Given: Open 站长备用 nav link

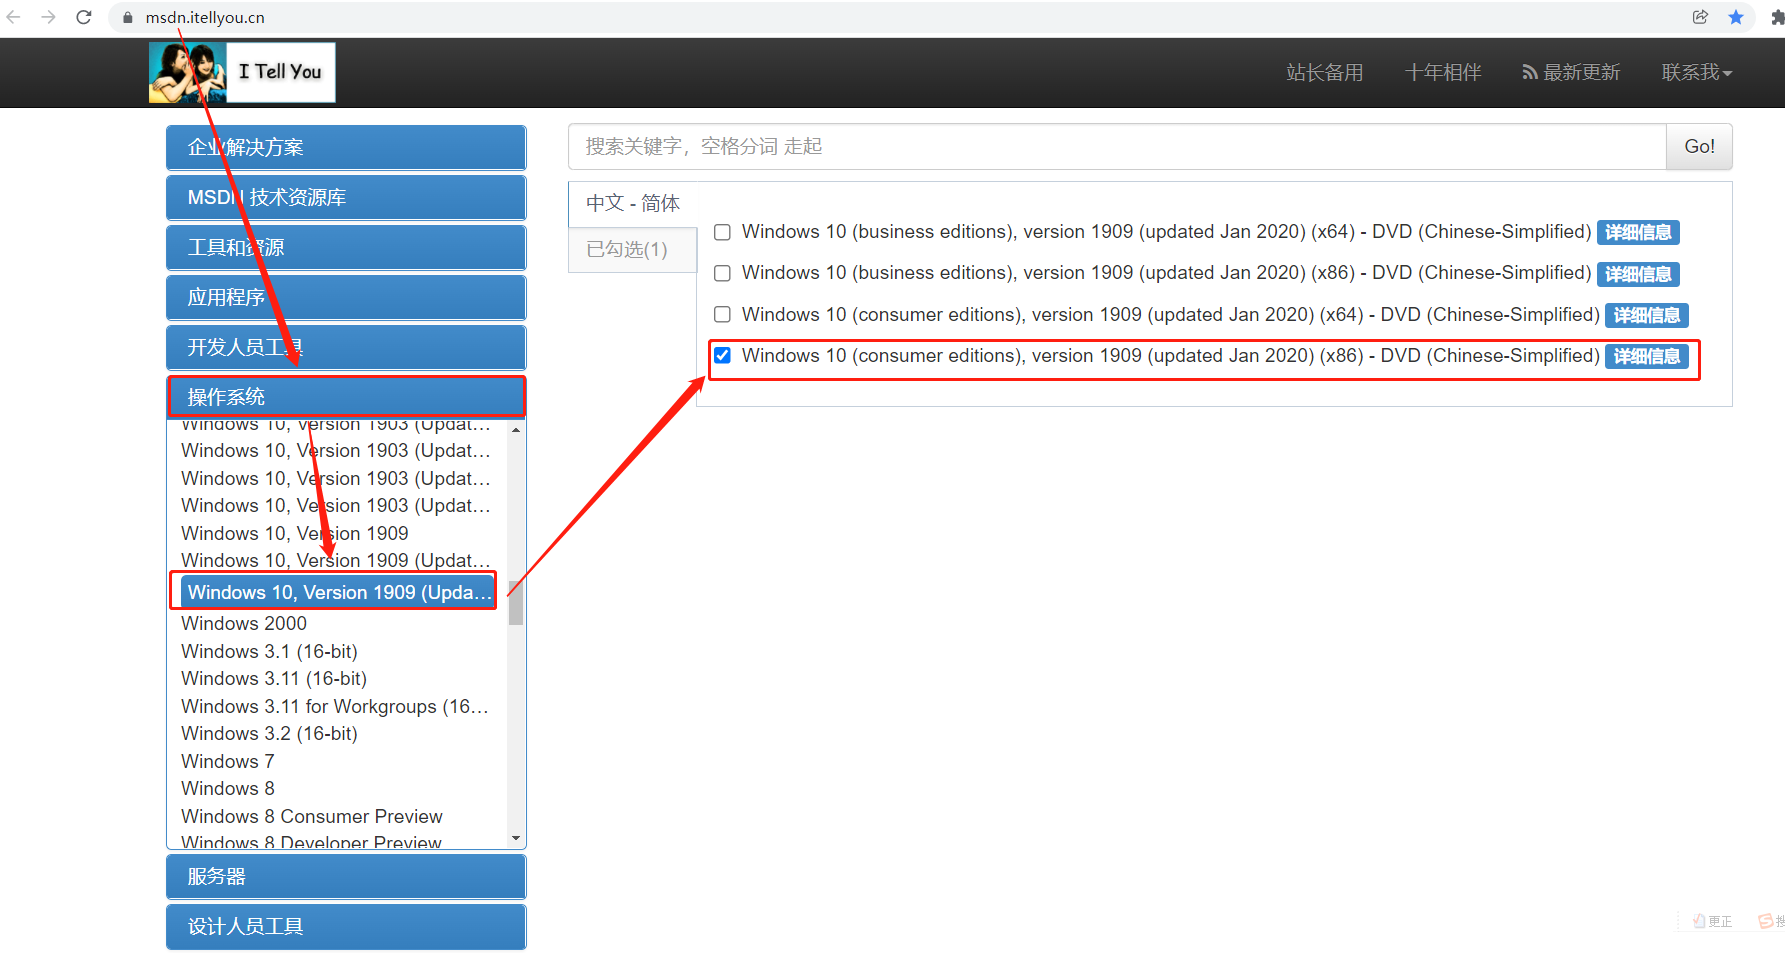Looking at the screenshot, I should click(1324, 72).
